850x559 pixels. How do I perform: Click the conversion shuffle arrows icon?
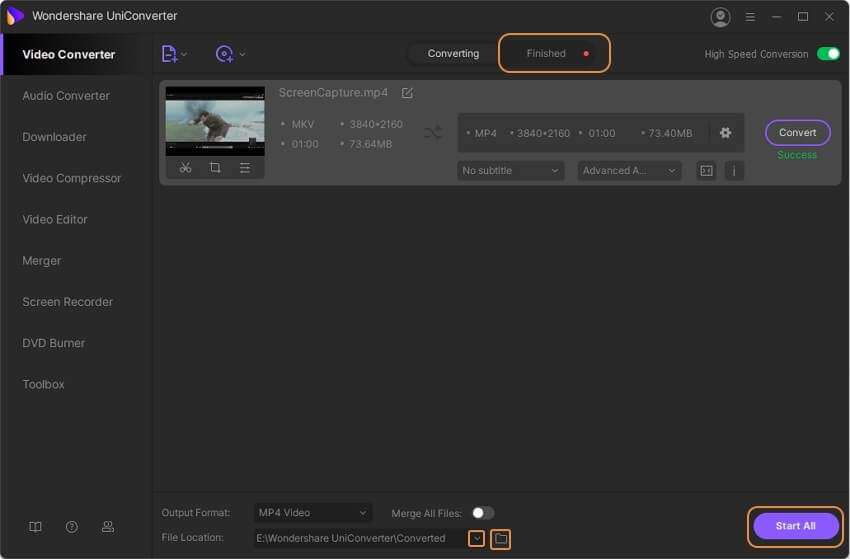(433, 132)
